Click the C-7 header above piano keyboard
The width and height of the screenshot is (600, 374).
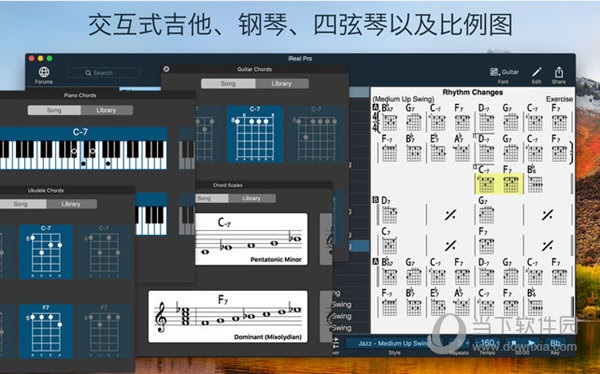tap(80, 132)
